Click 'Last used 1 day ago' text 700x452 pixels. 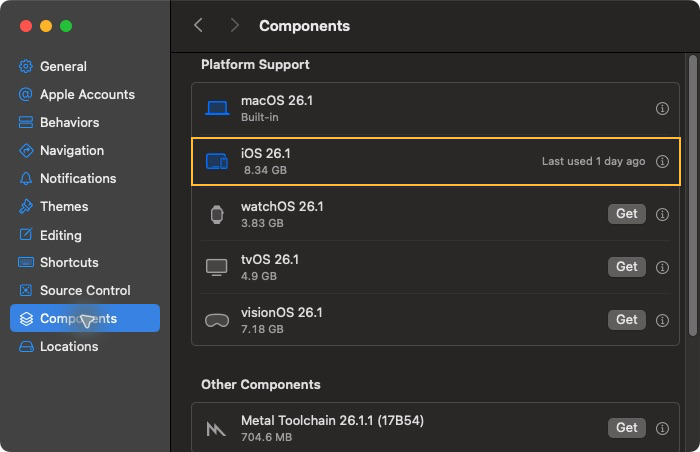pyautogui.click(x=593, y=161)
